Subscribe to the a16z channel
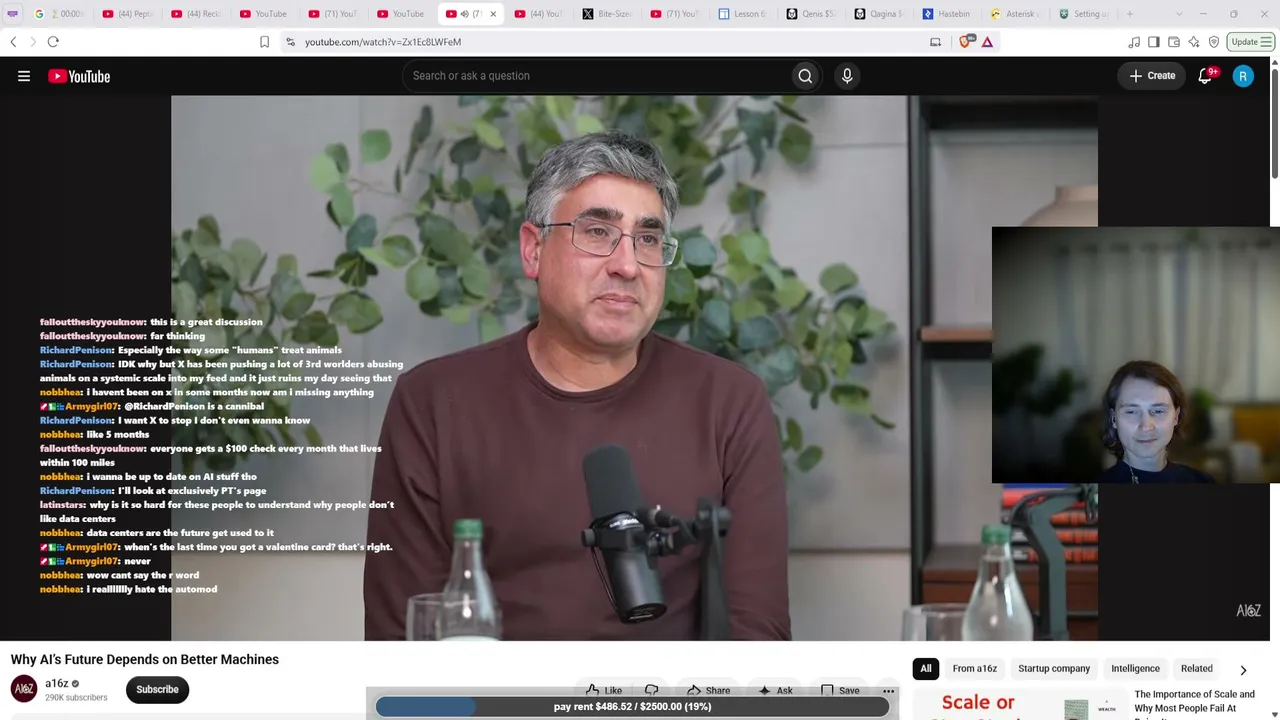The image size is (1280, 720). (157, 689)
